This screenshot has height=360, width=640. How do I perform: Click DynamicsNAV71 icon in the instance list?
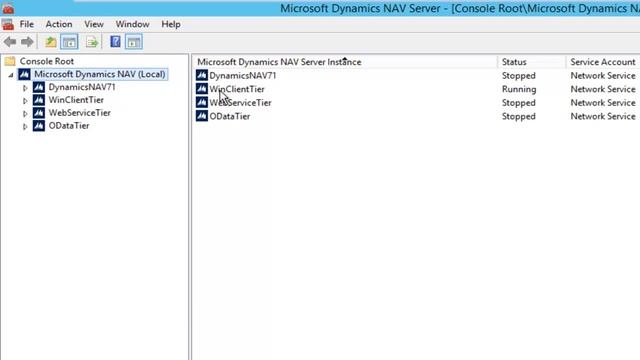(x=202, y=76)
